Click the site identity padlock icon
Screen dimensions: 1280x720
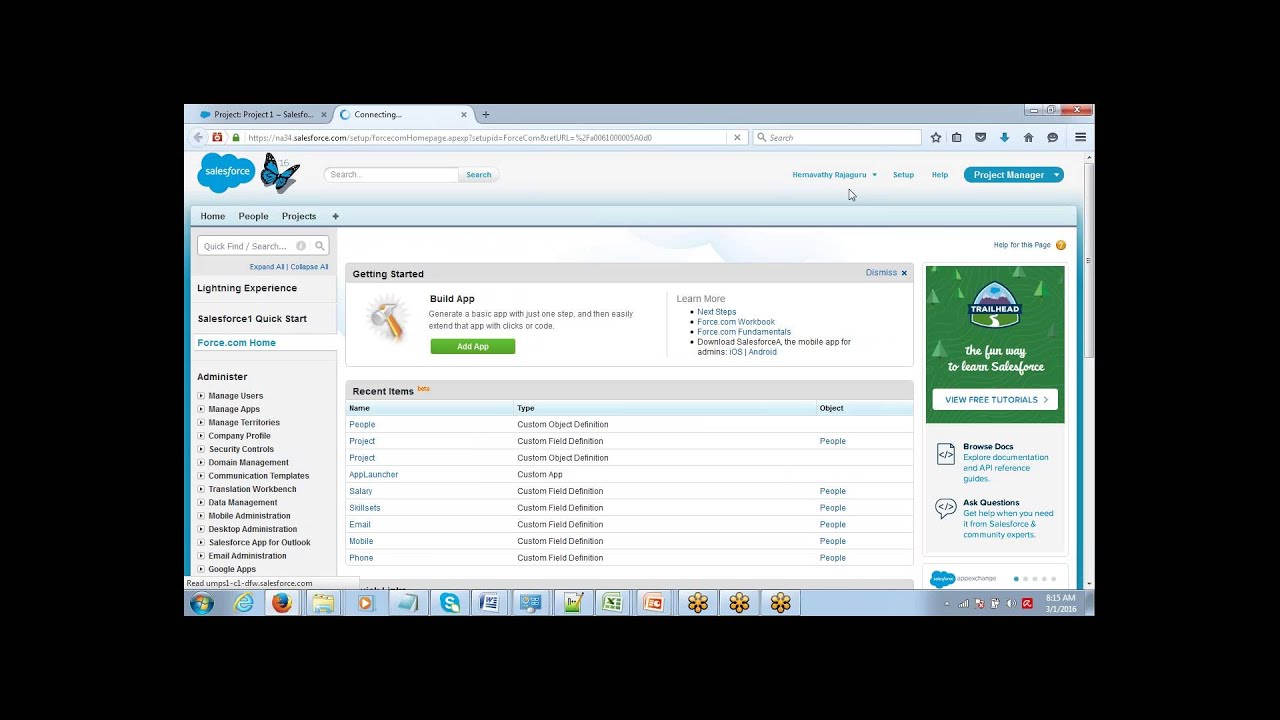236,137
